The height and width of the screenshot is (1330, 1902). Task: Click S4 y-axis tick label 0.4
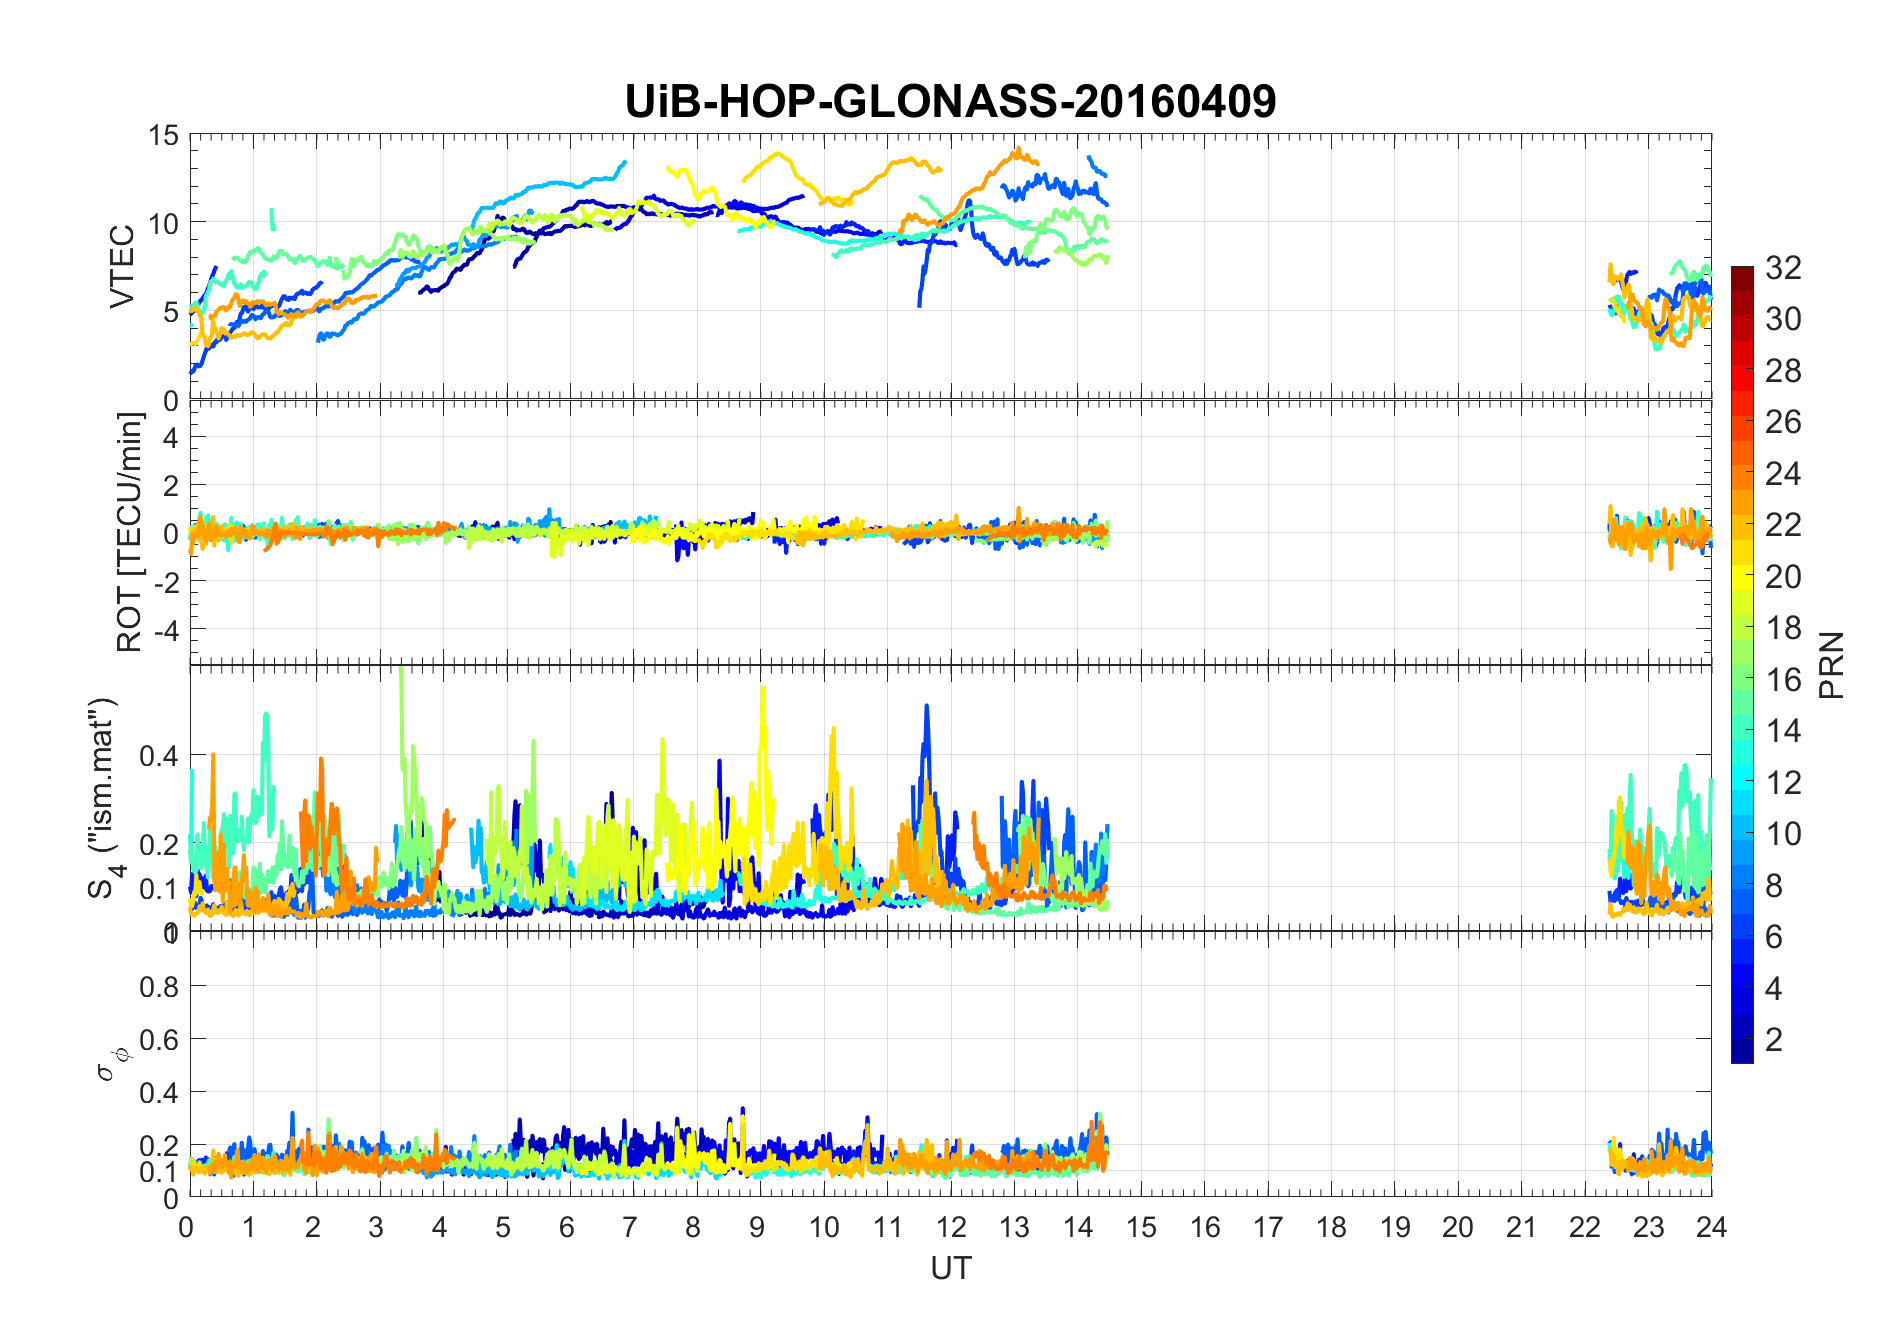(159, 755)
